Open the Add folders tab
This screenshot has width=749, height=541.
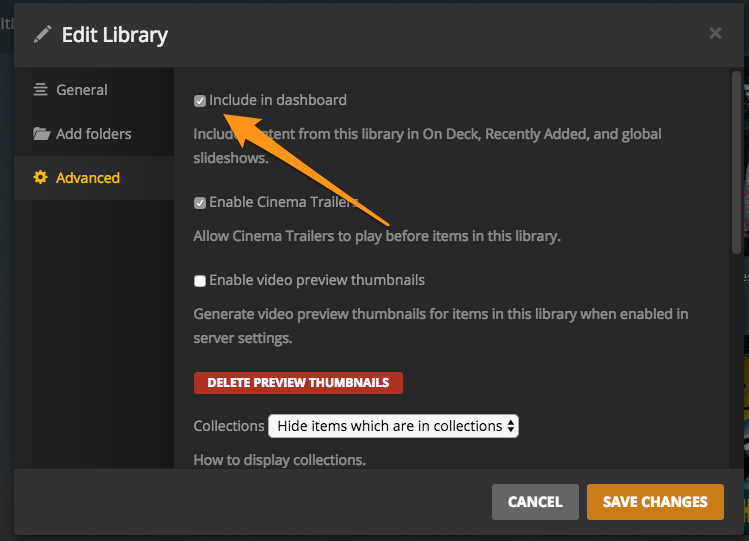click(x=94, y=134)
